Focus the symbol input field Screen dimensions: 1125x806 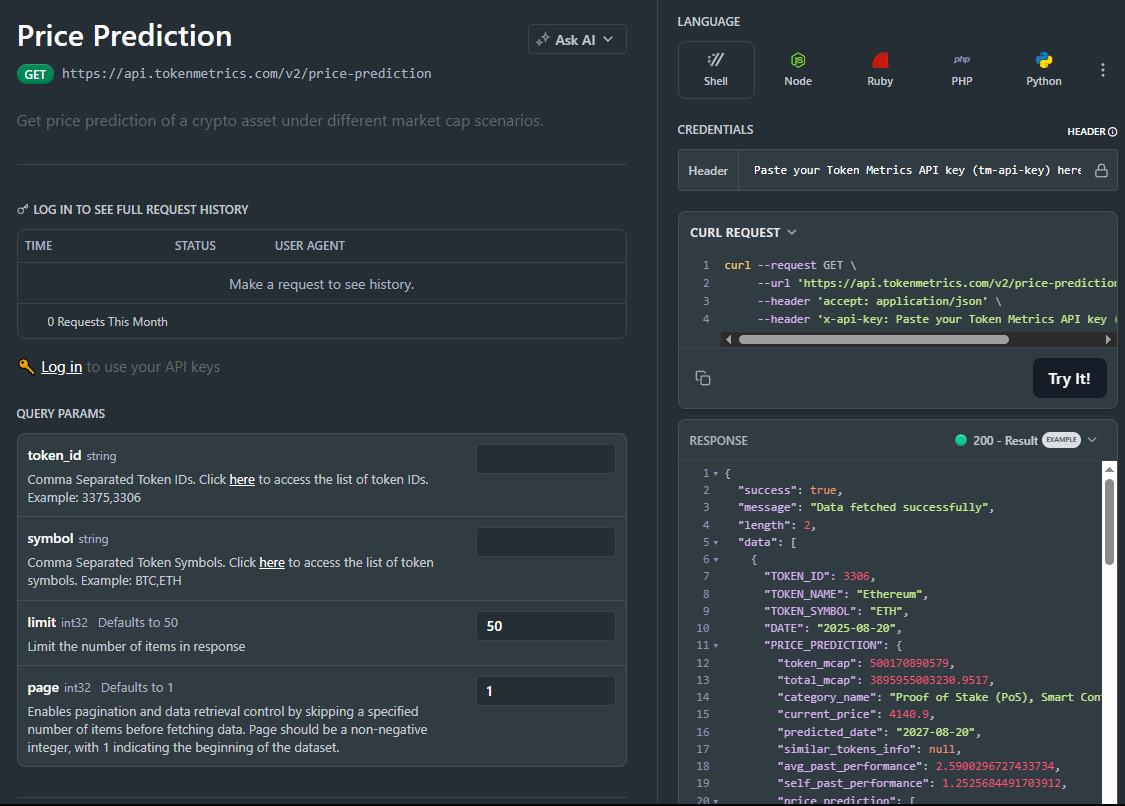coord(545,542)
